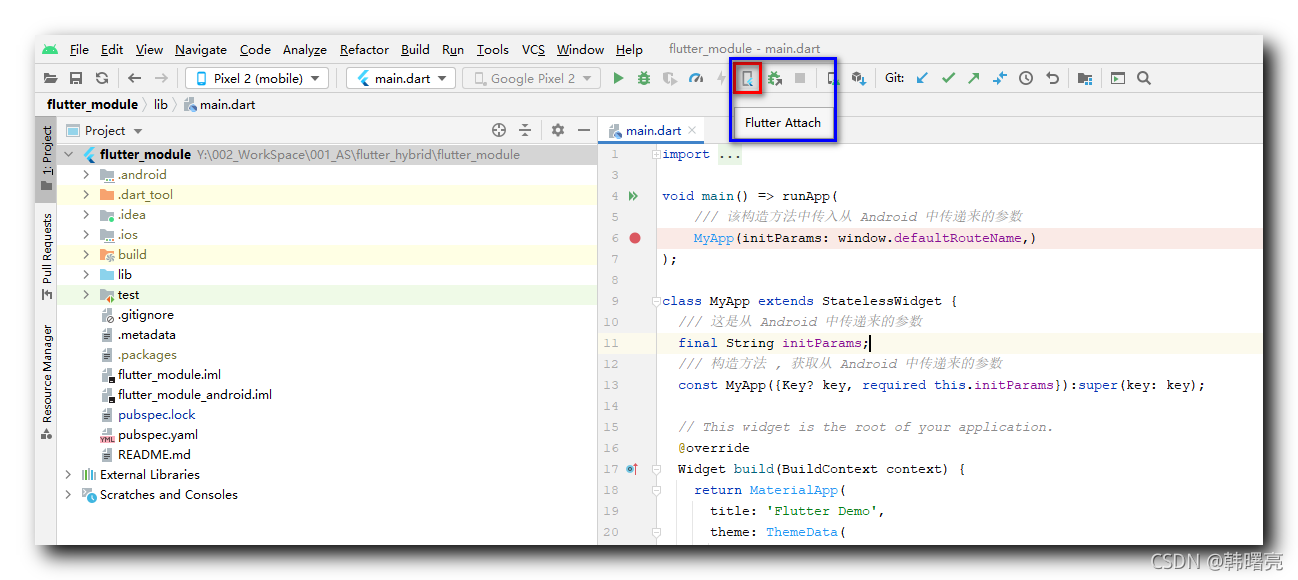Image resolution: width=1298 pixels, height=580 pixels.
Task: Start debugging with the green bug icon
Action: [x=644, y=78]
